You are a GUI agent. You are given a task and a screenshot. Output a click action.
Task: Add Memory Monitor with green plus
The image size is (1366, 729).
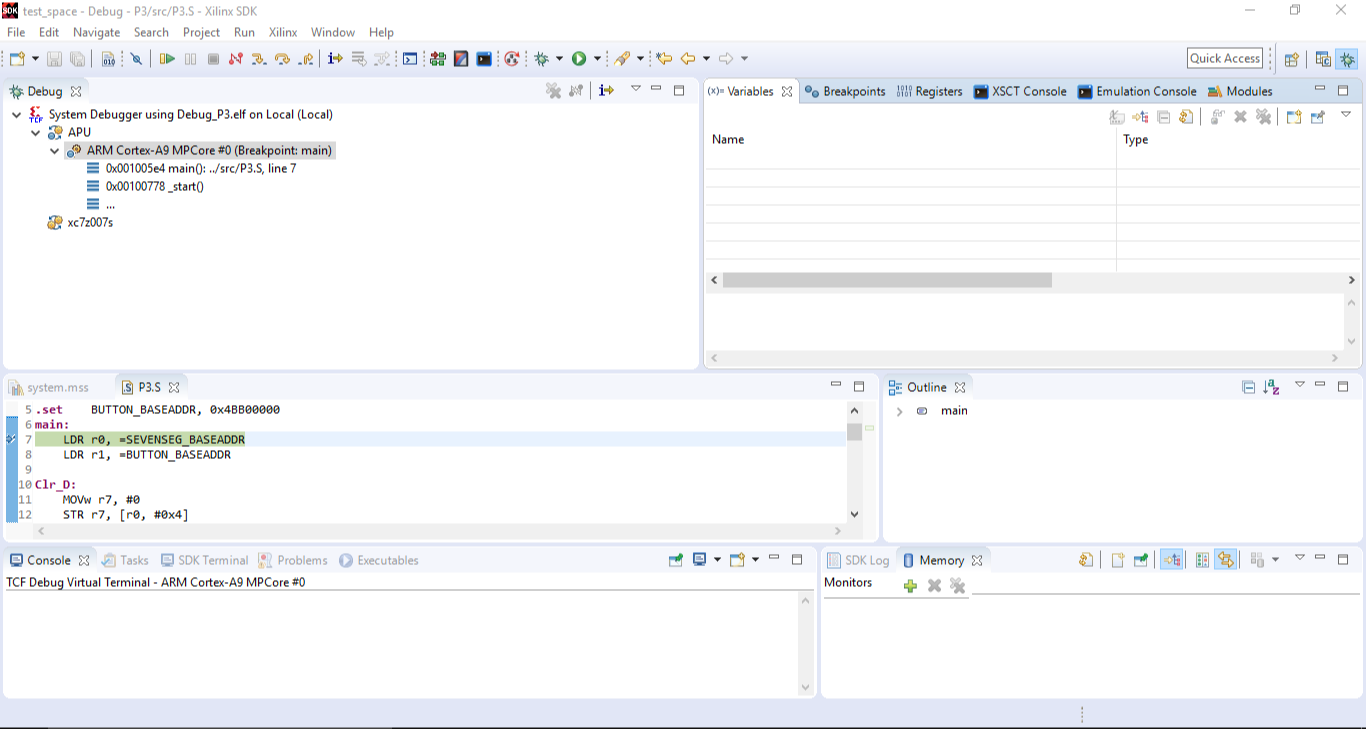910,586
